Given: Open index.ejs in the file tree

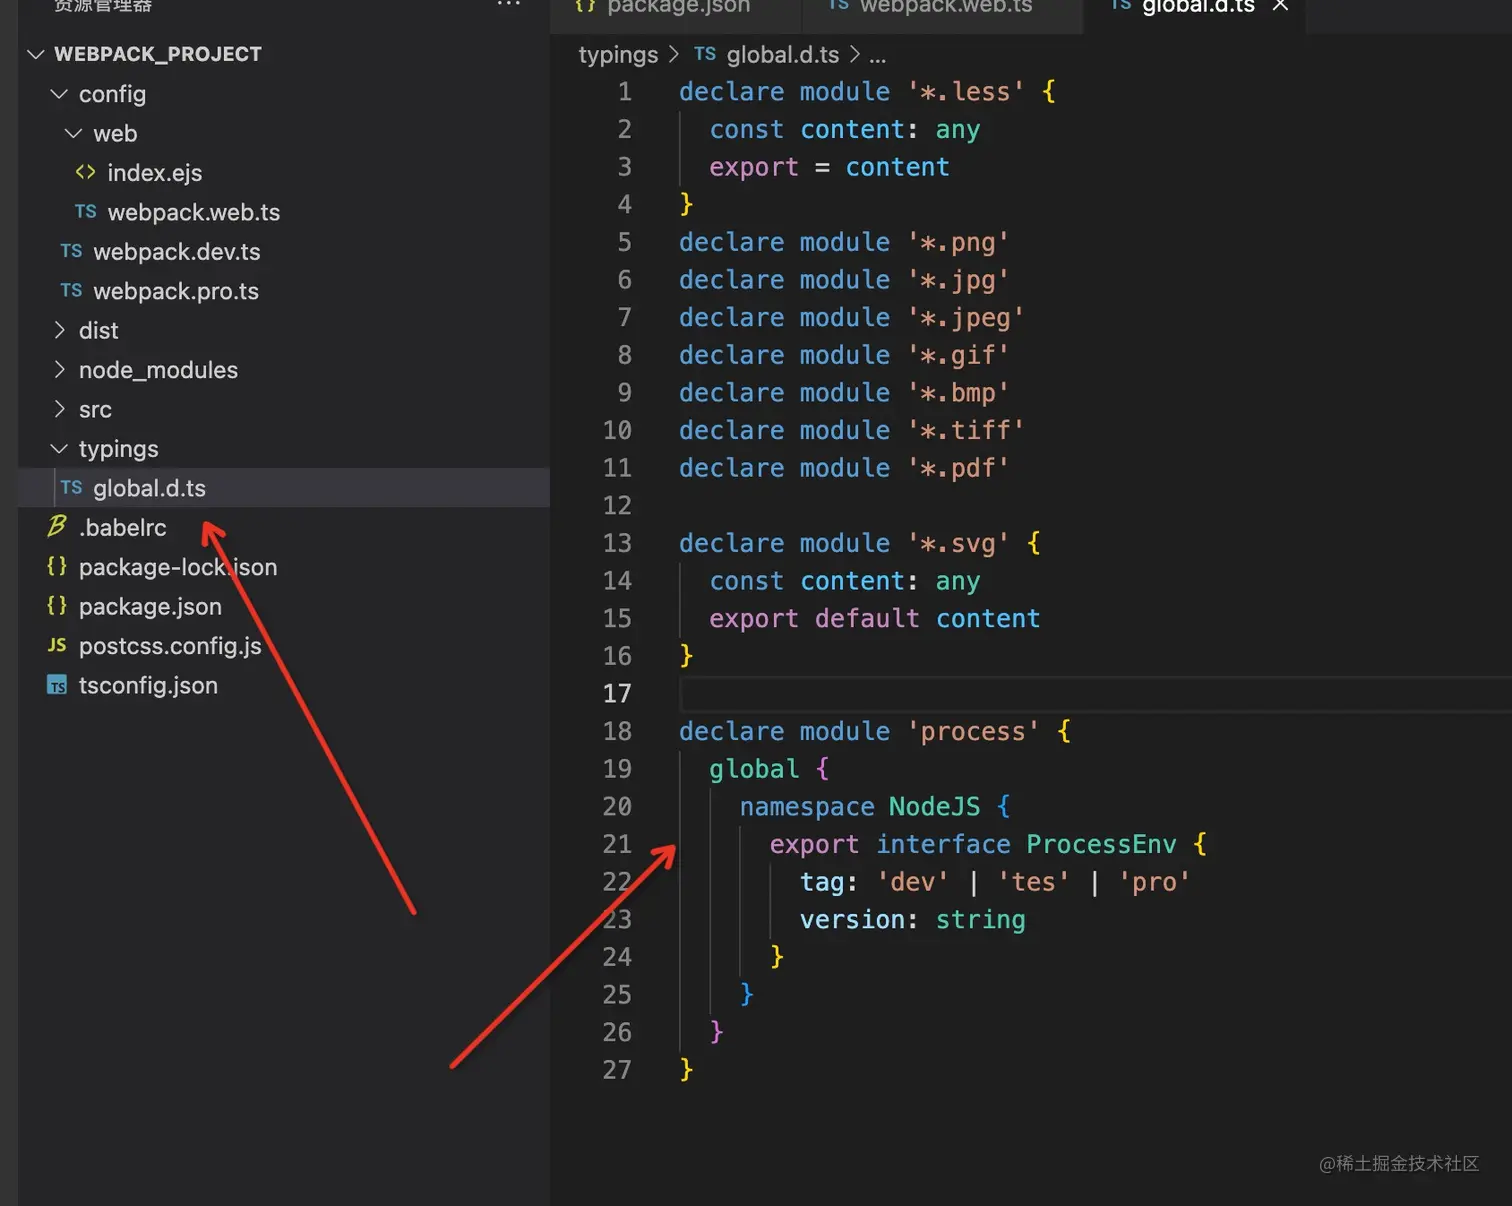Looking at the screenshot, I should pos(155,173).
